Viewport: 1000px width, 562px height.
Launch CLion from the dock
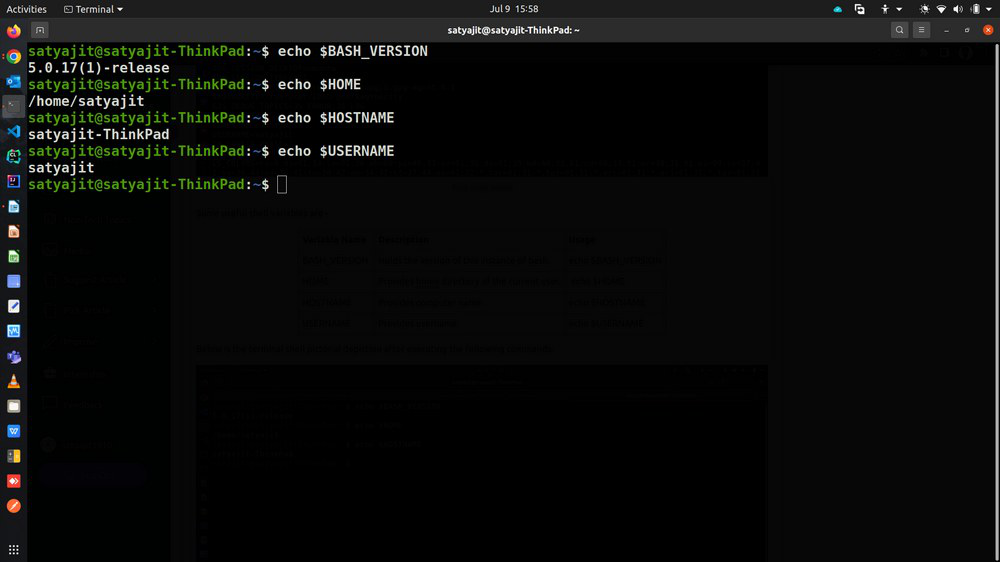tap(14, 157)
